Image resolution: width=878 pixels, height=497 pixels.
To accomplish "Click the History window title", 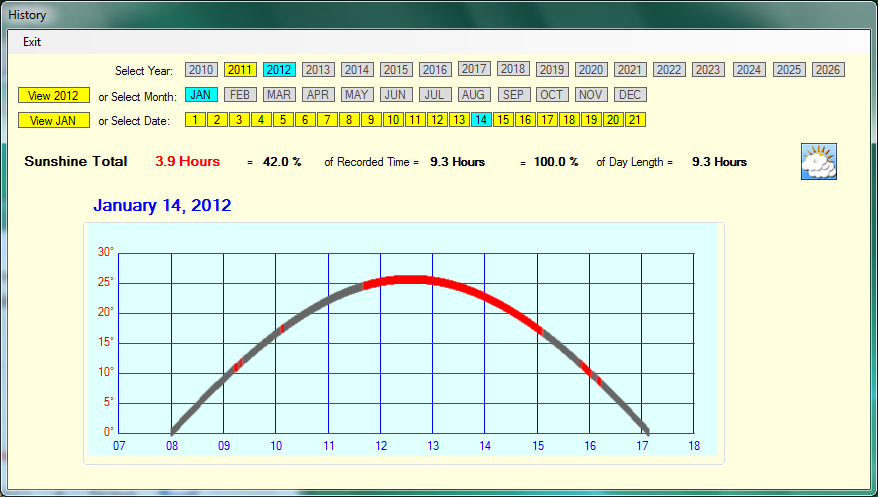I will point(27,15).
